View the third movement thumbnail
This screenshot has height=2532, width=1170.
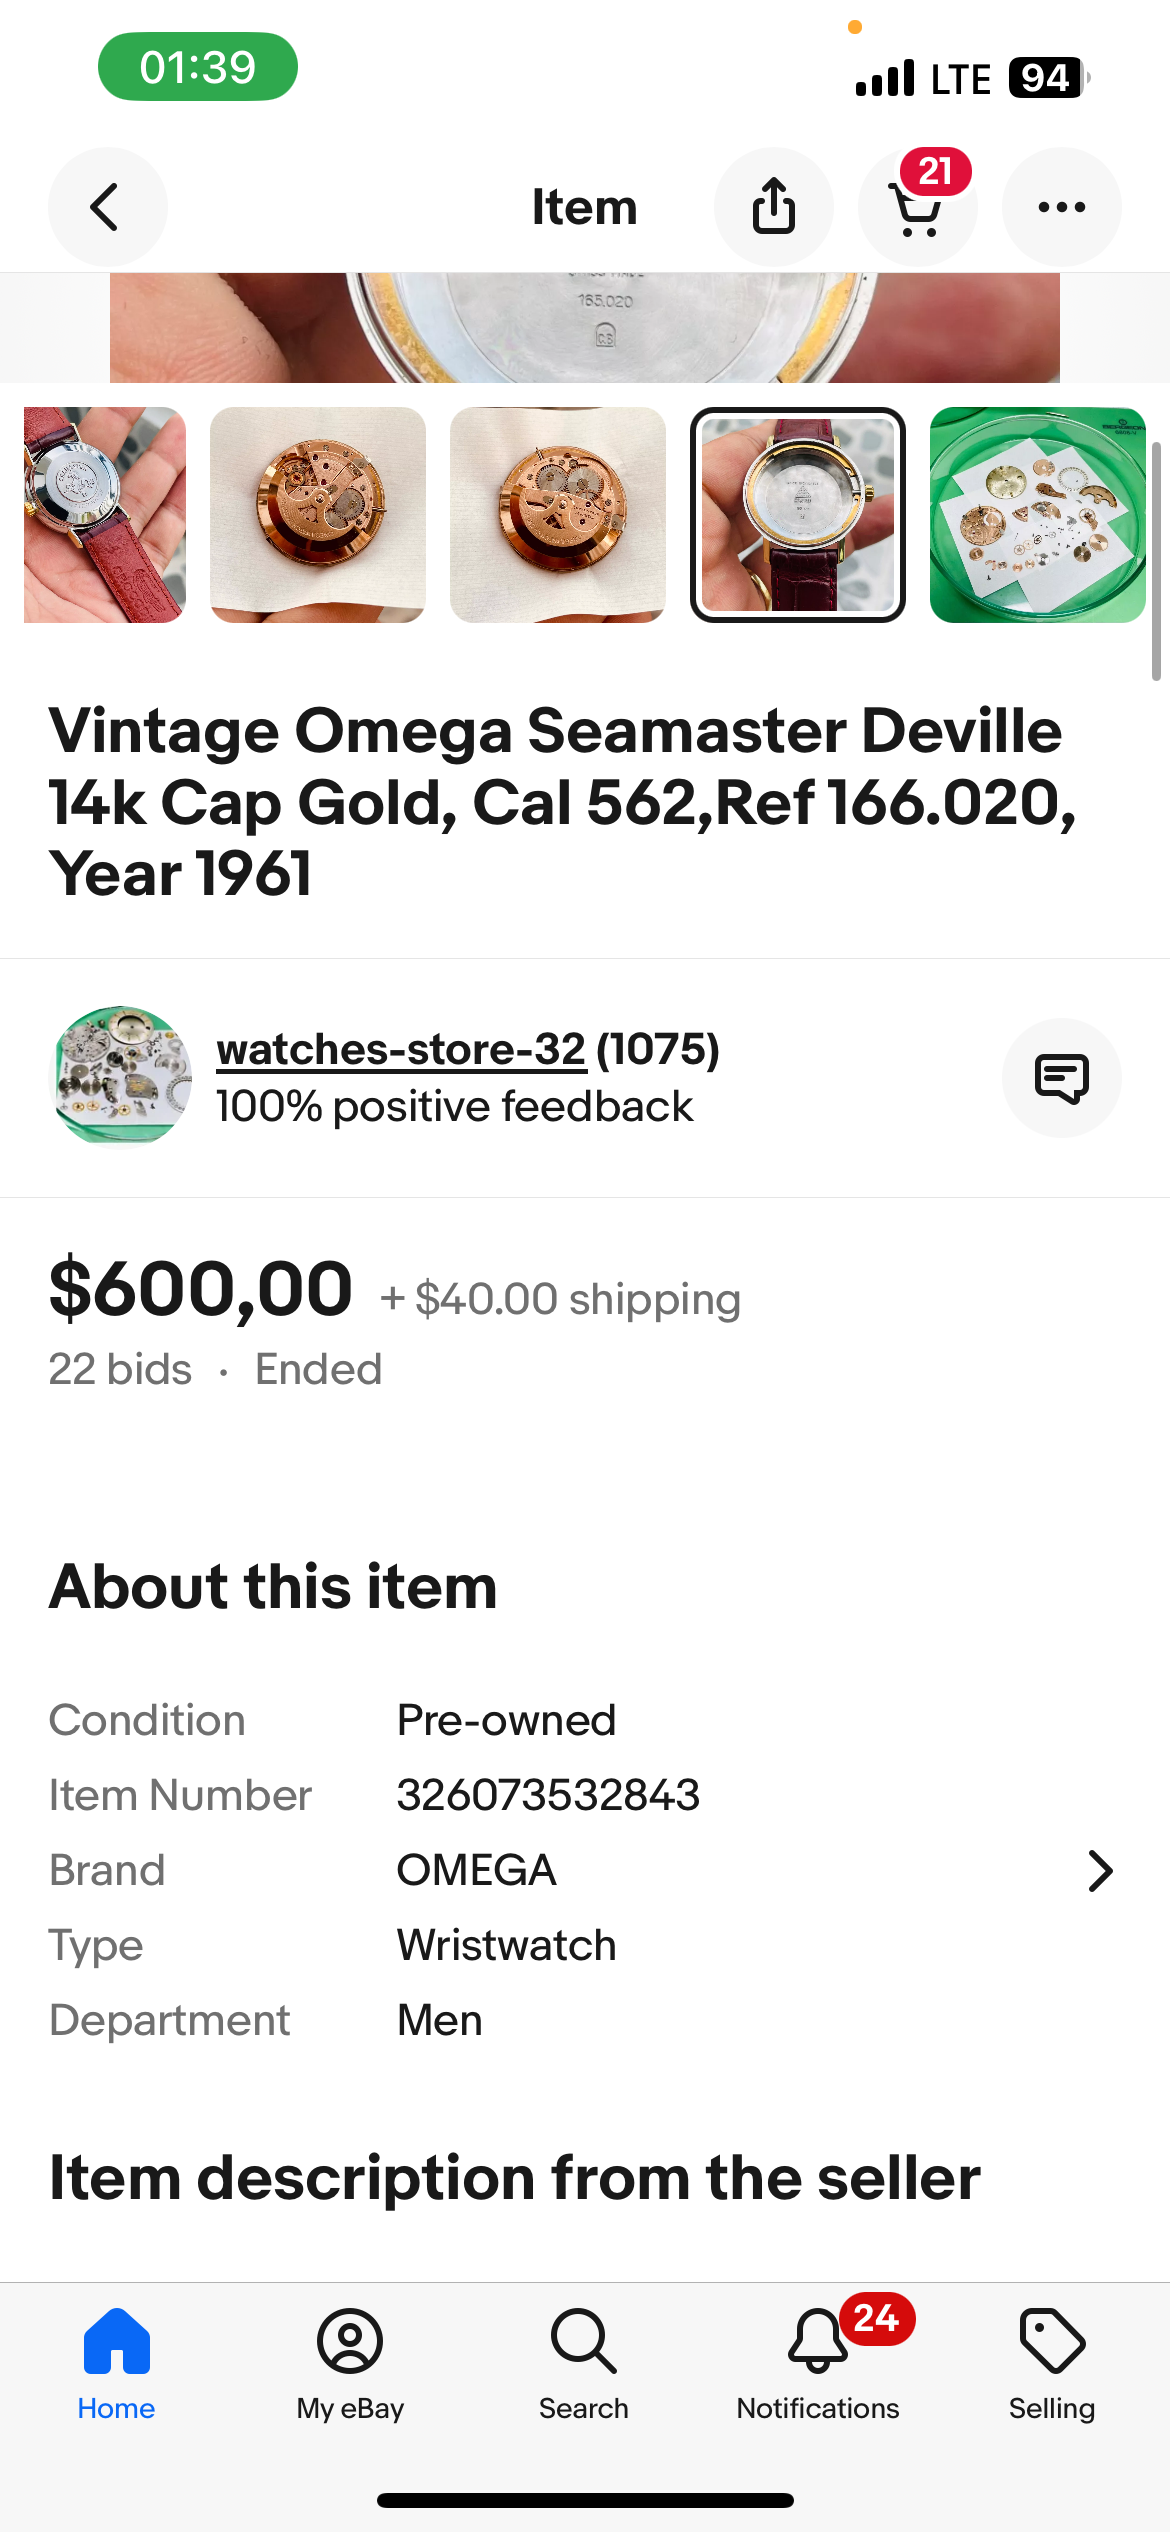558,515
